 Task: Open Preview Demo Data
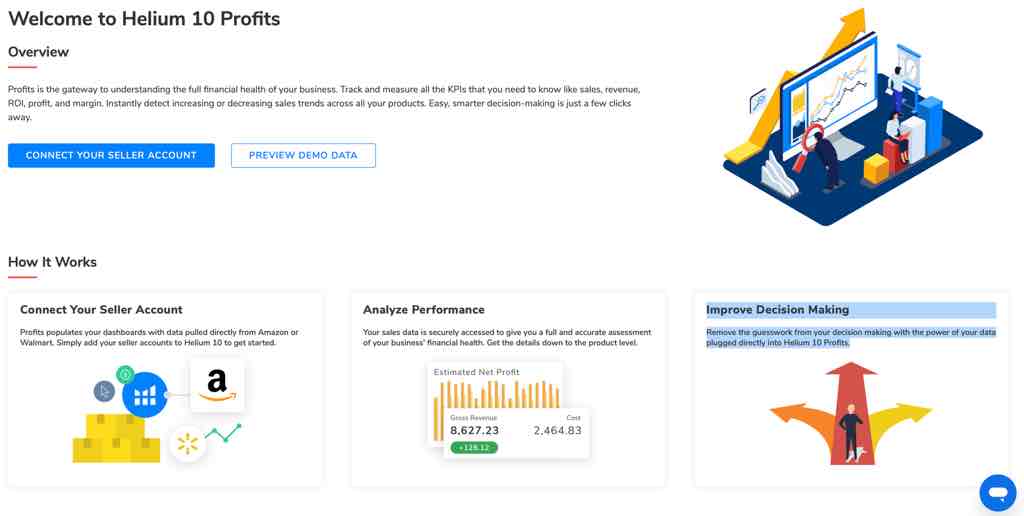pos(303,155)
